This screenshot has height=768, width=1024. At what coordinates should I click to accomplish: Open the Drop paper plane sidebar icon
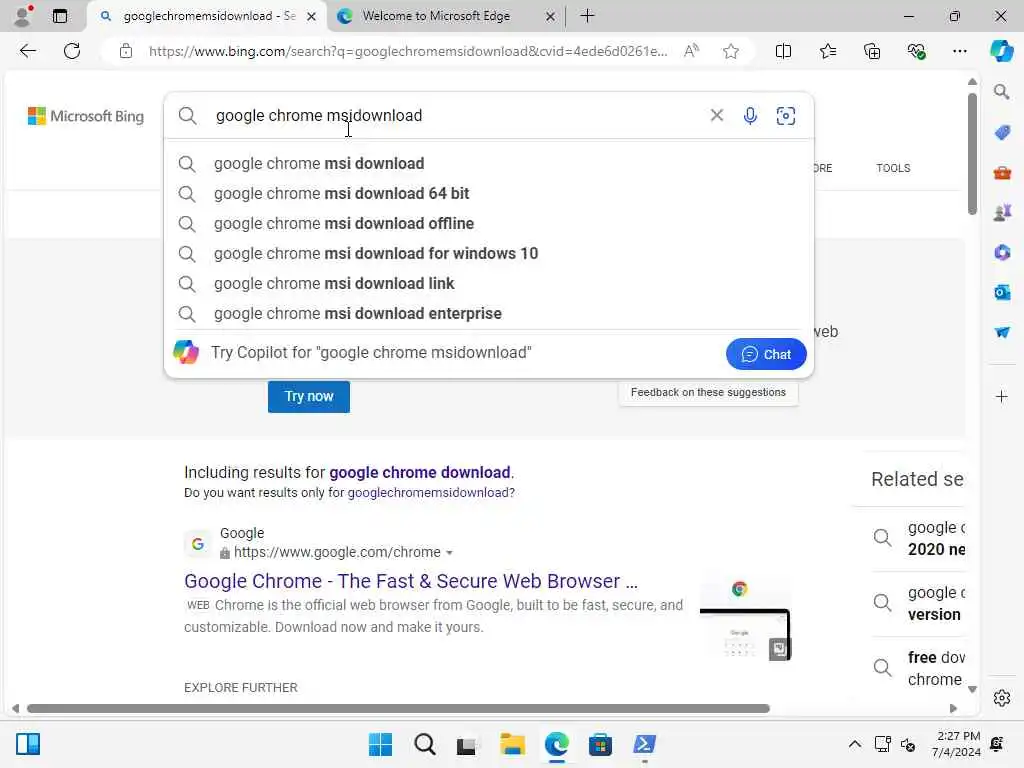coord(1002,332)
